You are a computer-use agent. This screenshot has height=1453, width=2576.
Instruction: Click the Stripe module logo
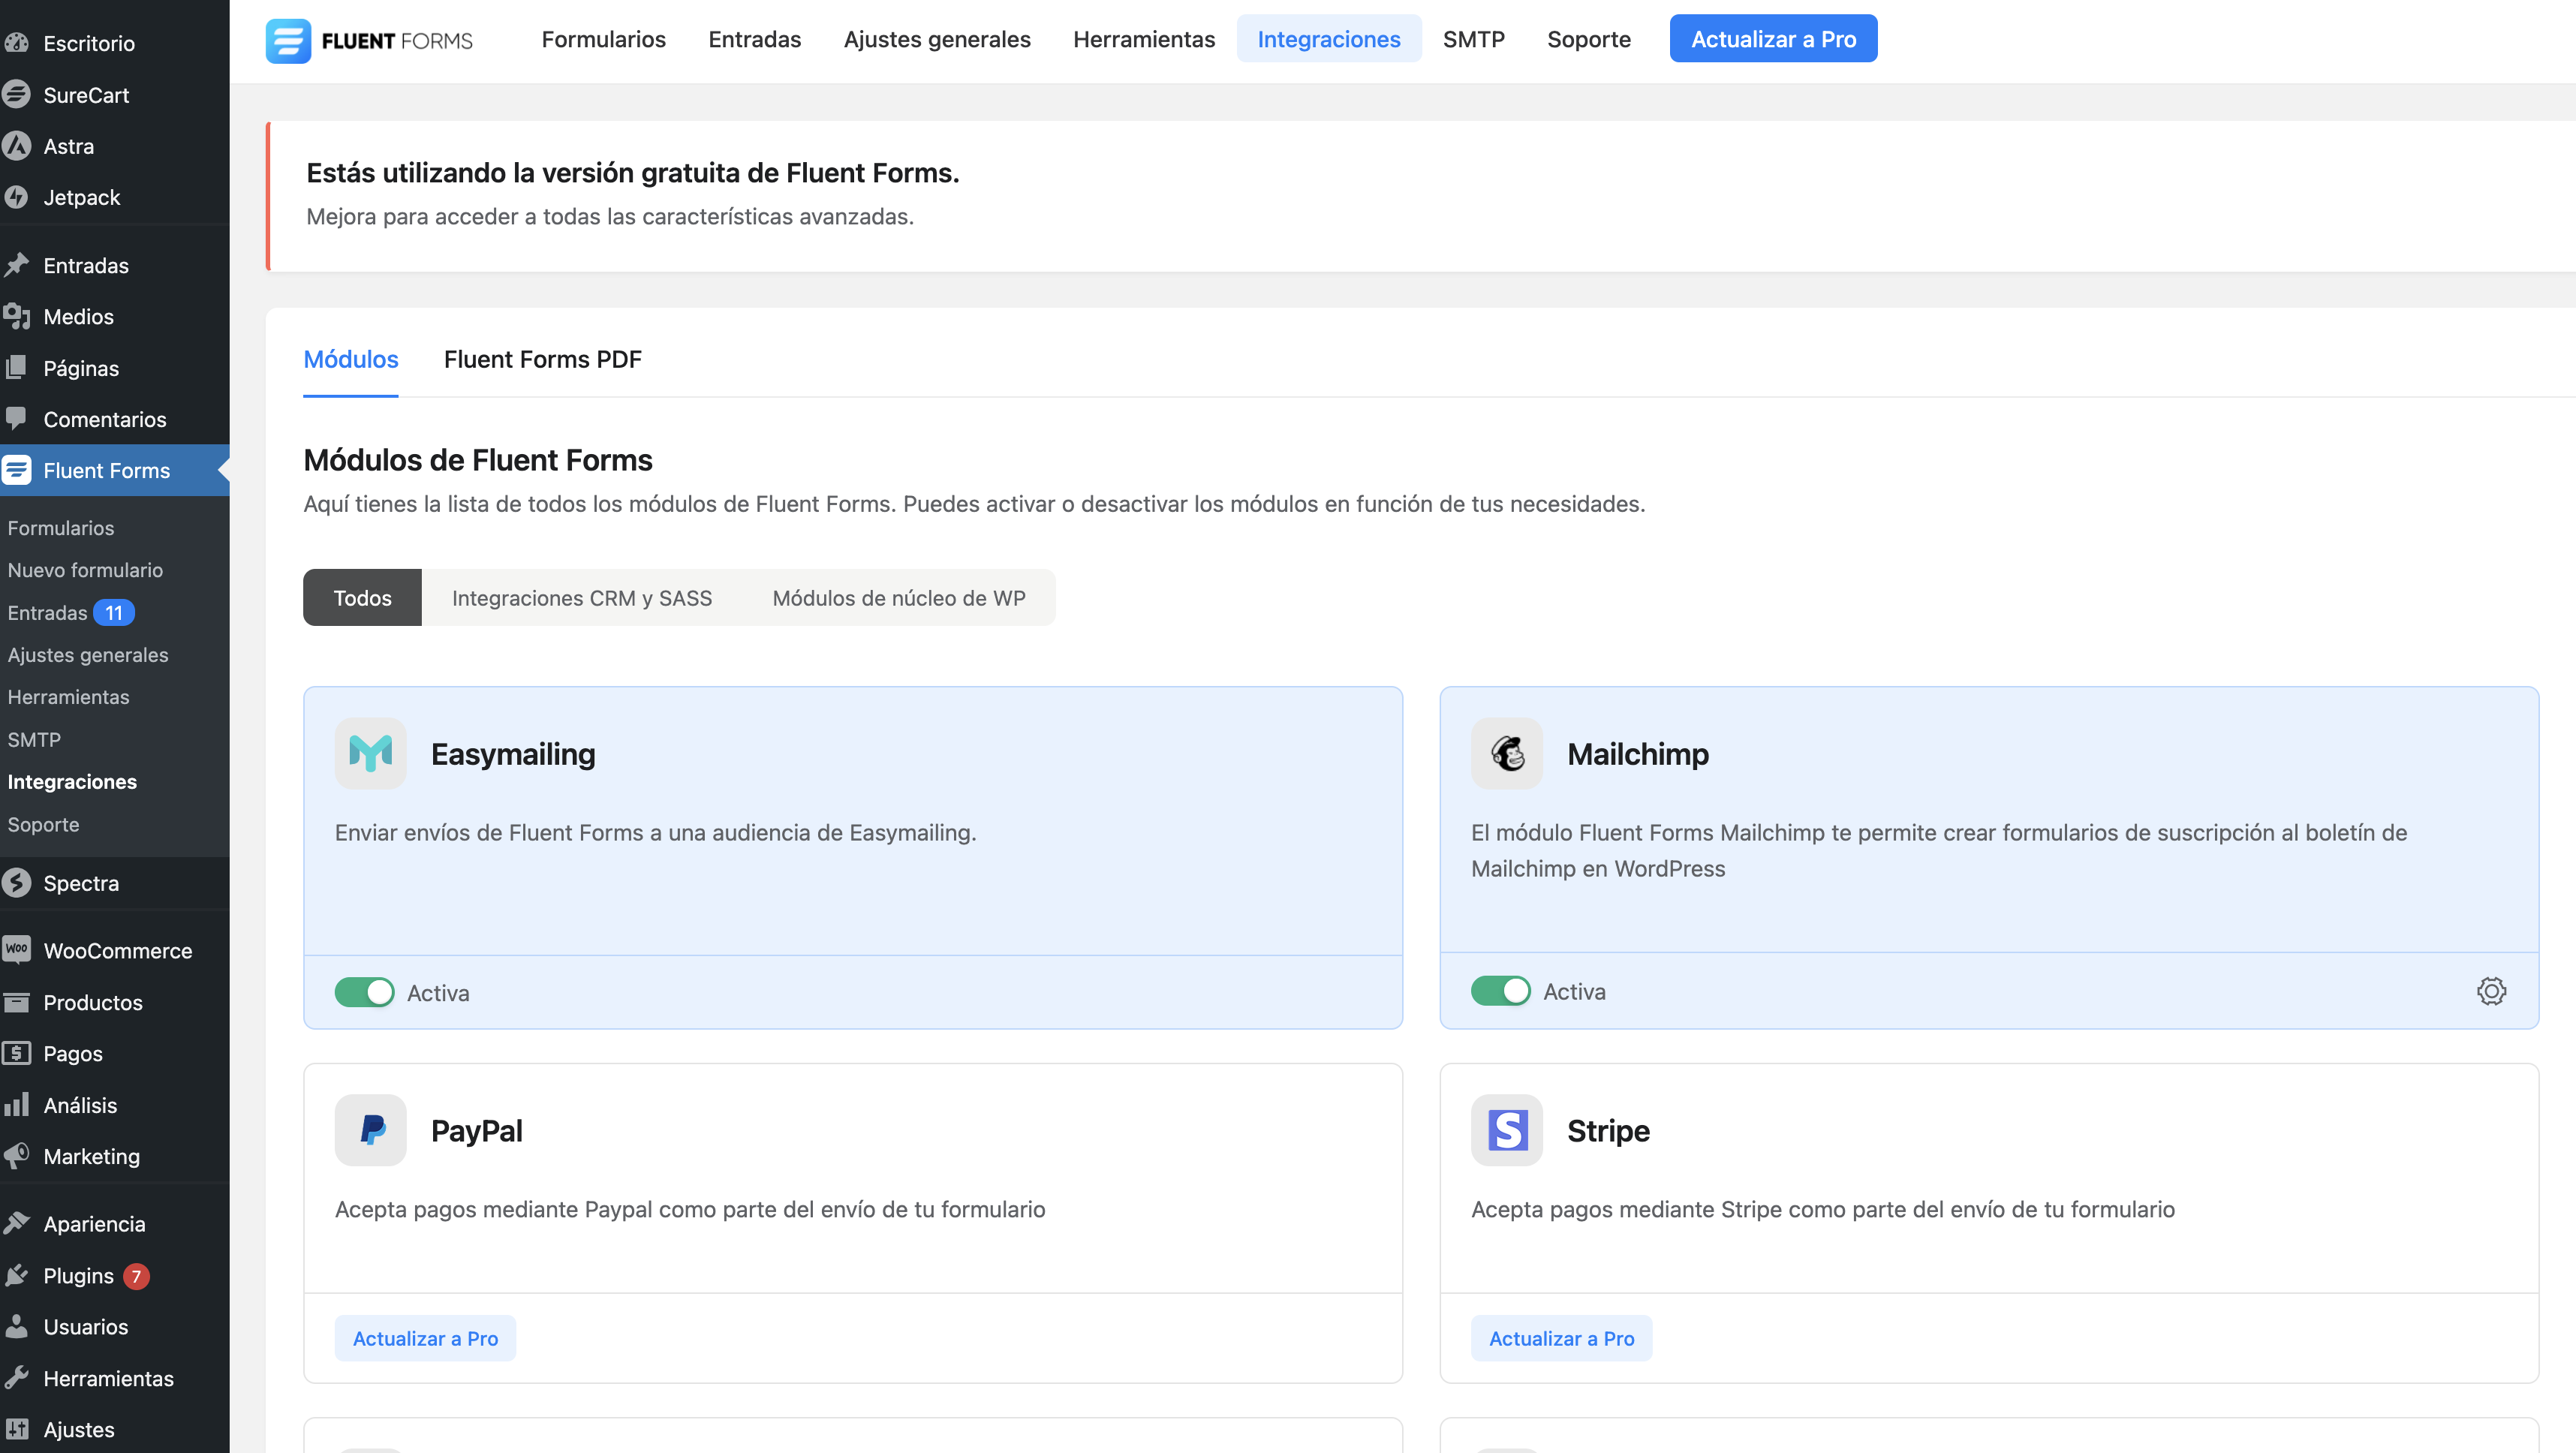1506,1130
